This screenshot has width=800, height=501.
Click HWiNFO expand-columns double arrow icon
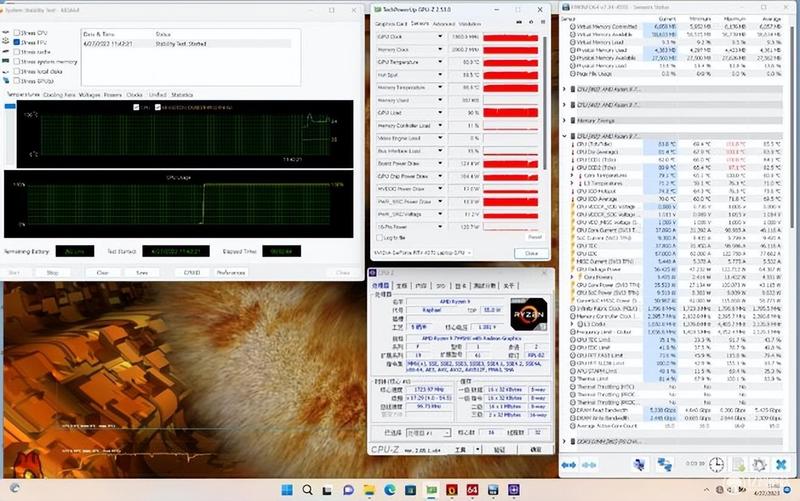[568, 465]
